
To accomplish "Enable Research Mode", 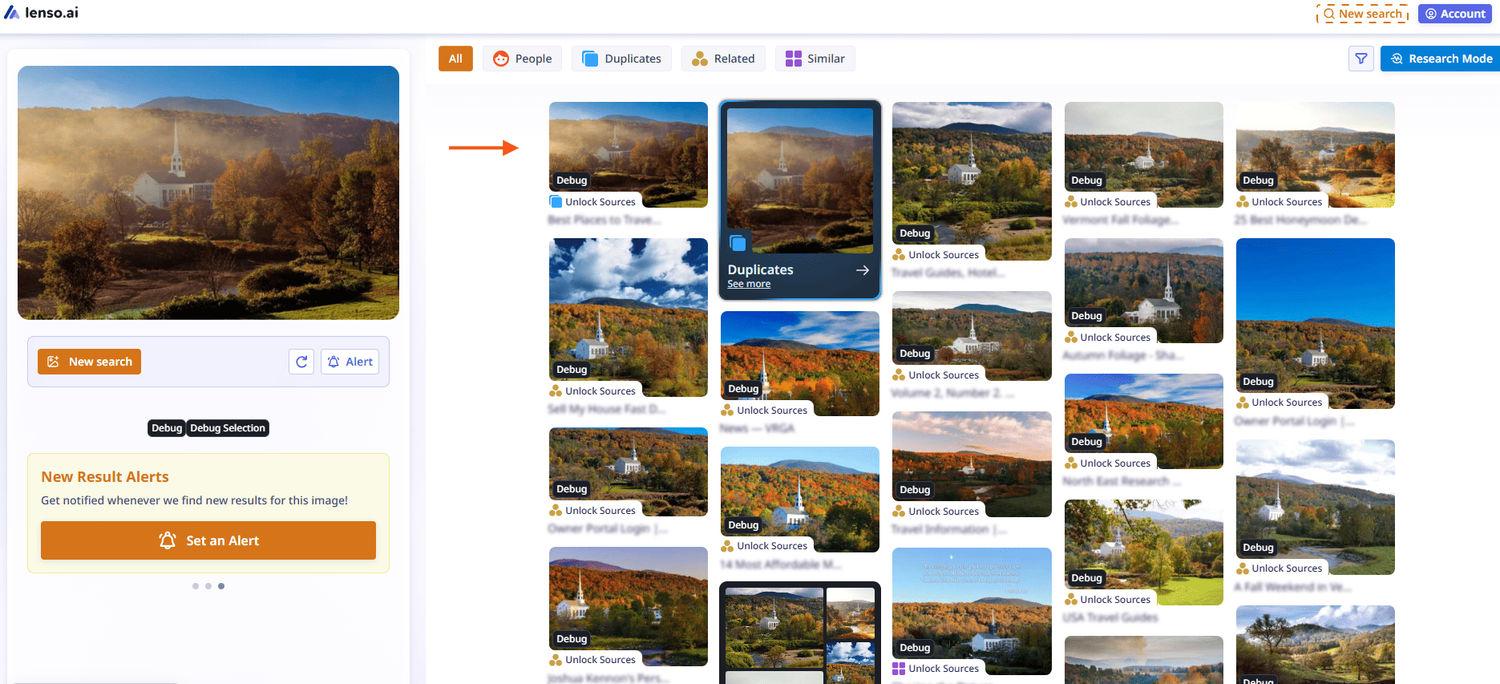I will click(1440, 59).
